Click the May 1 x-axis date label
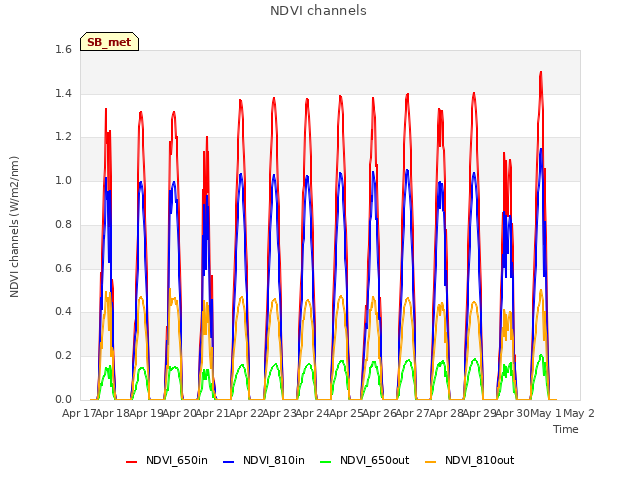Screen dimensions: 640x480 pyautogui.click(x=546, y=413)
